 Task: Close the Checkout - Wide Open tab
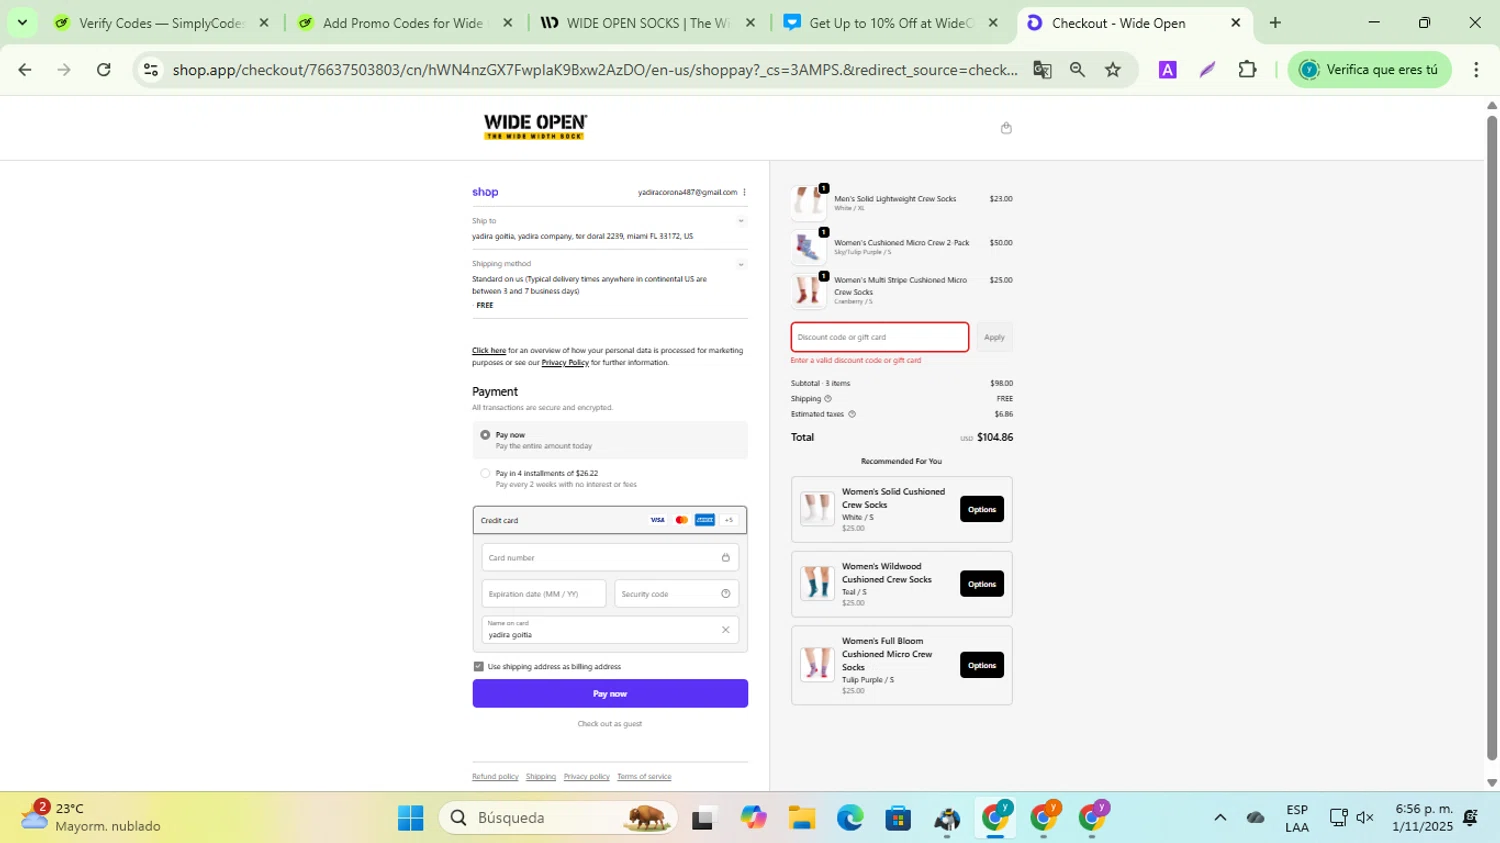coord(1235,22)
